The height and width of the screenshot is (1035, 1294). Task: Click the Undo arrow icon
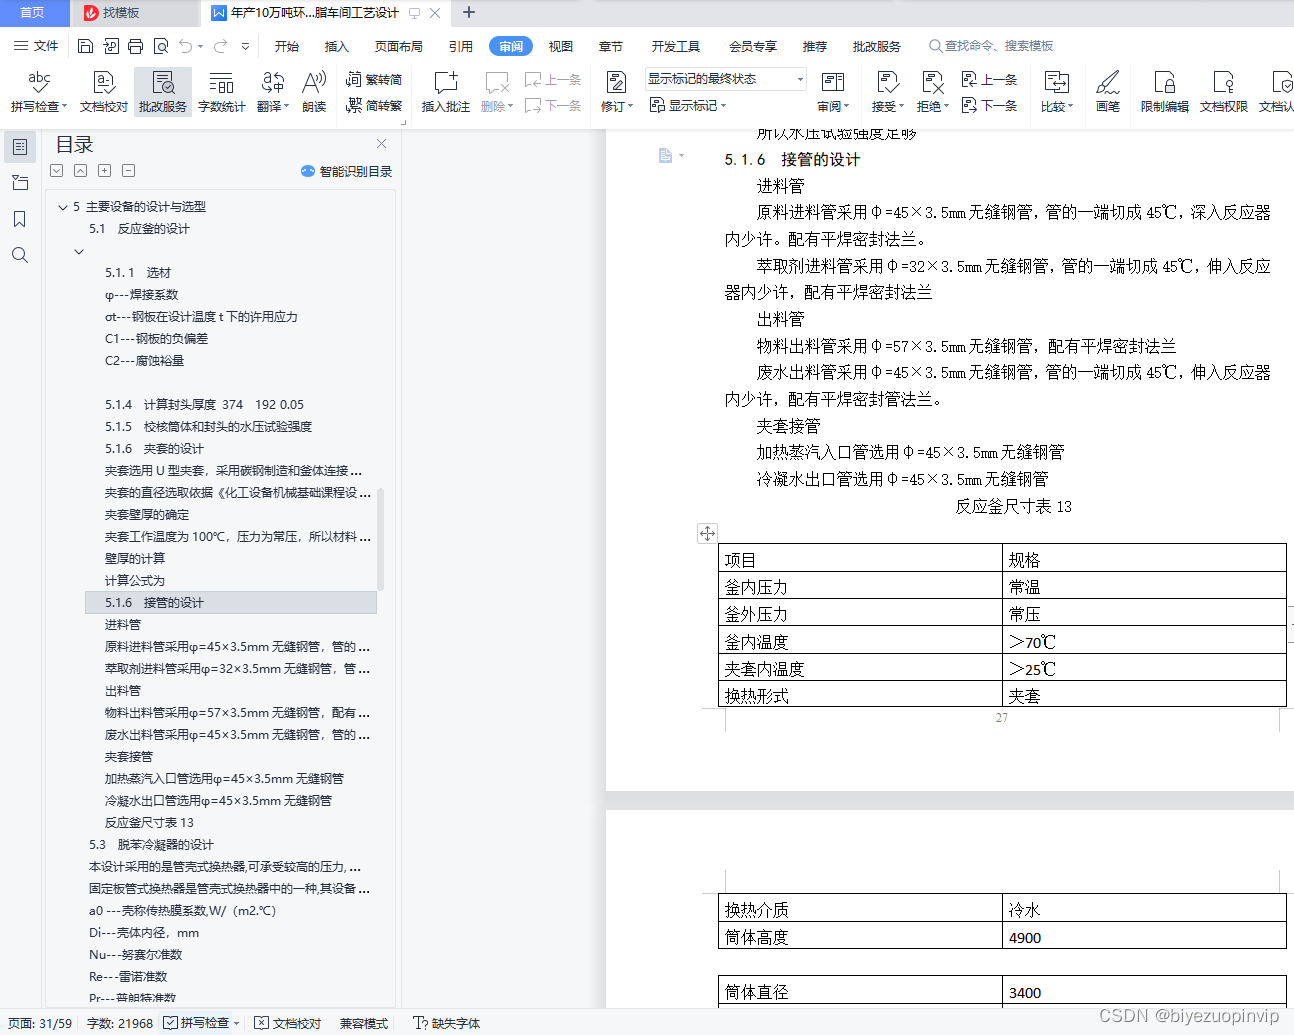click(185, 46)
